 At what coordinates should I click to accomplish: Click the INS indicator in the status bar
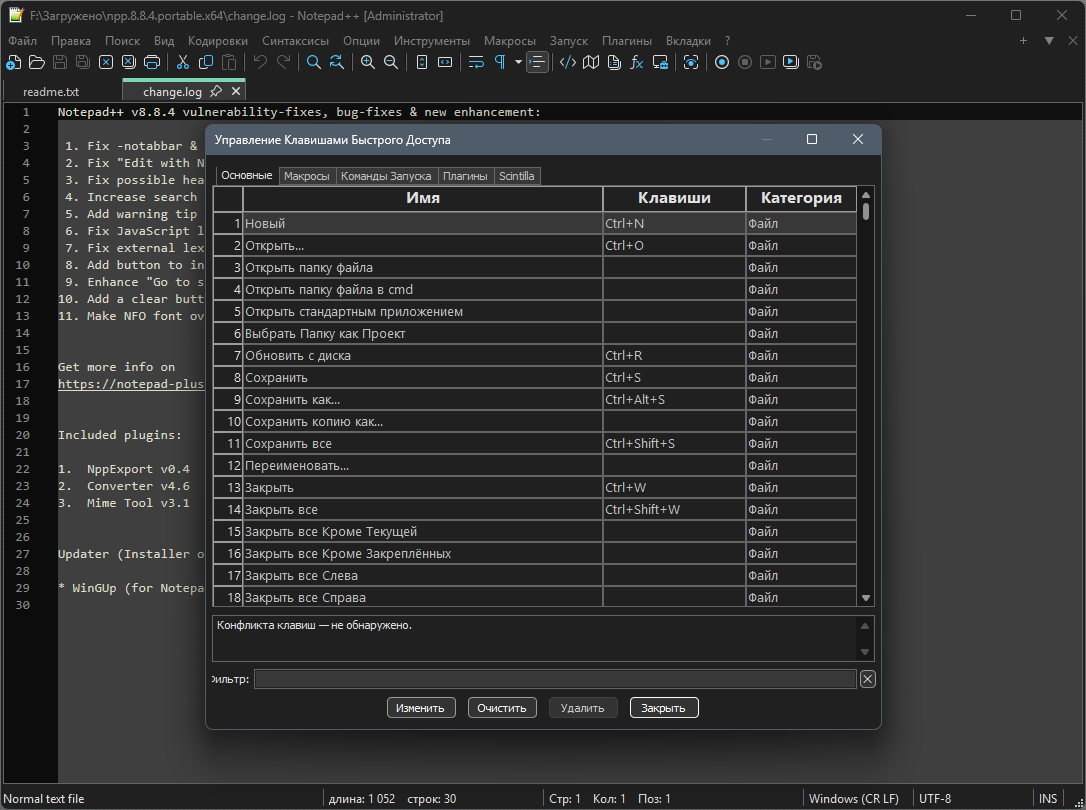click(1047, 798)
